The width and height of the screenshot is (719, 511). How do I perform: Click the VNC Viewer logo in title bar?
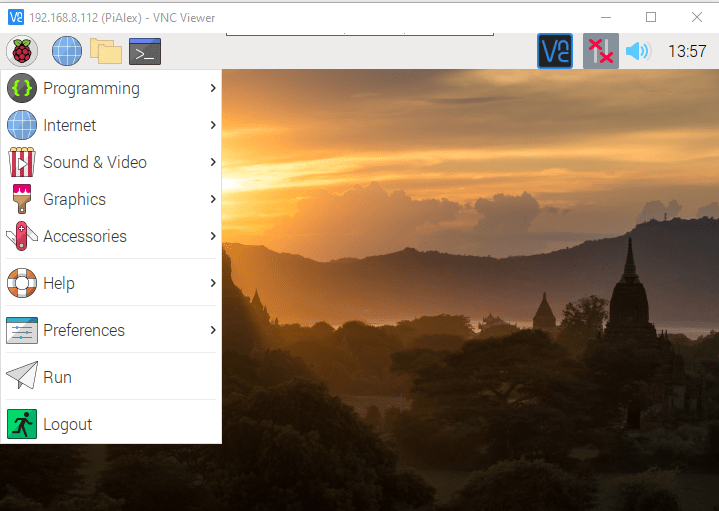(16, 17)
